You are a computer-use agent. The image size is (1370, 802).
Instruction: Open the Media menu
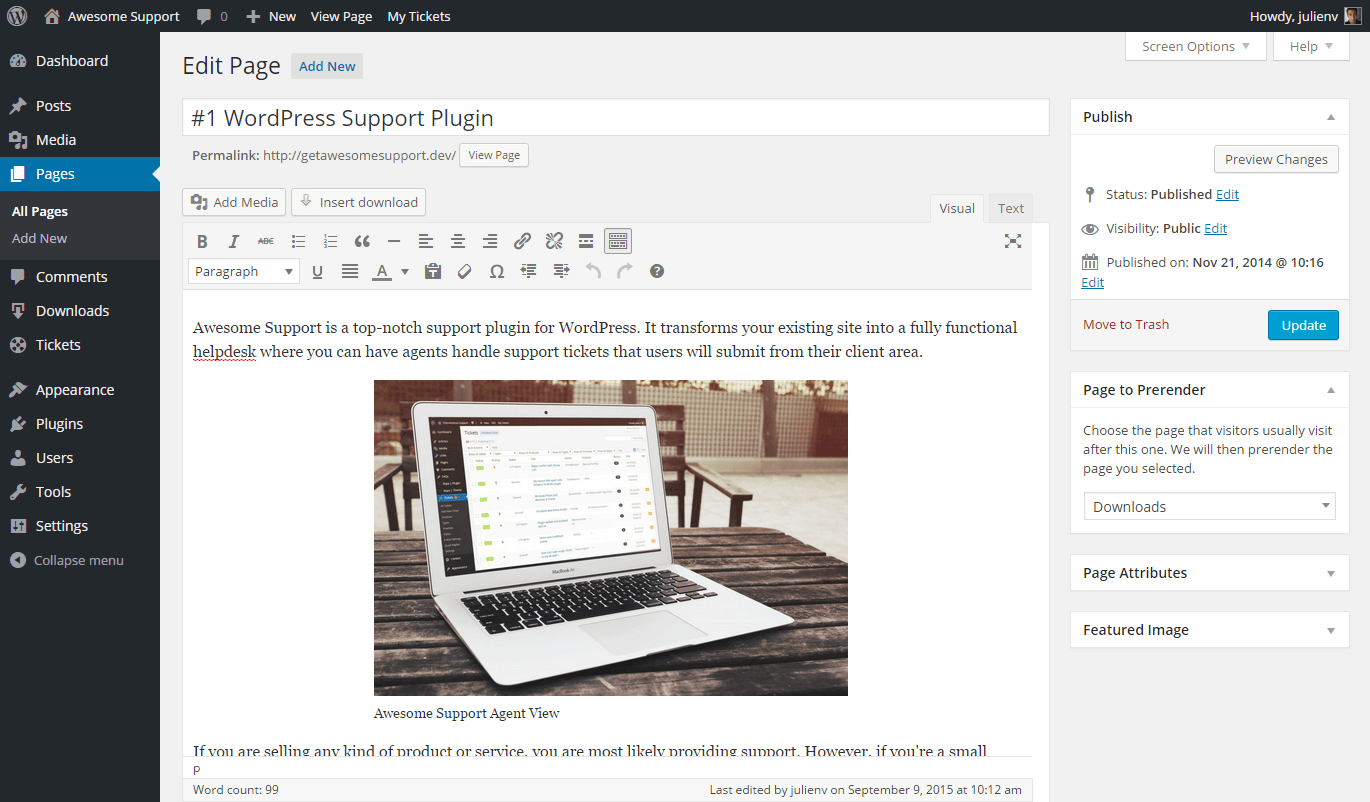click(x=80, y=140)
